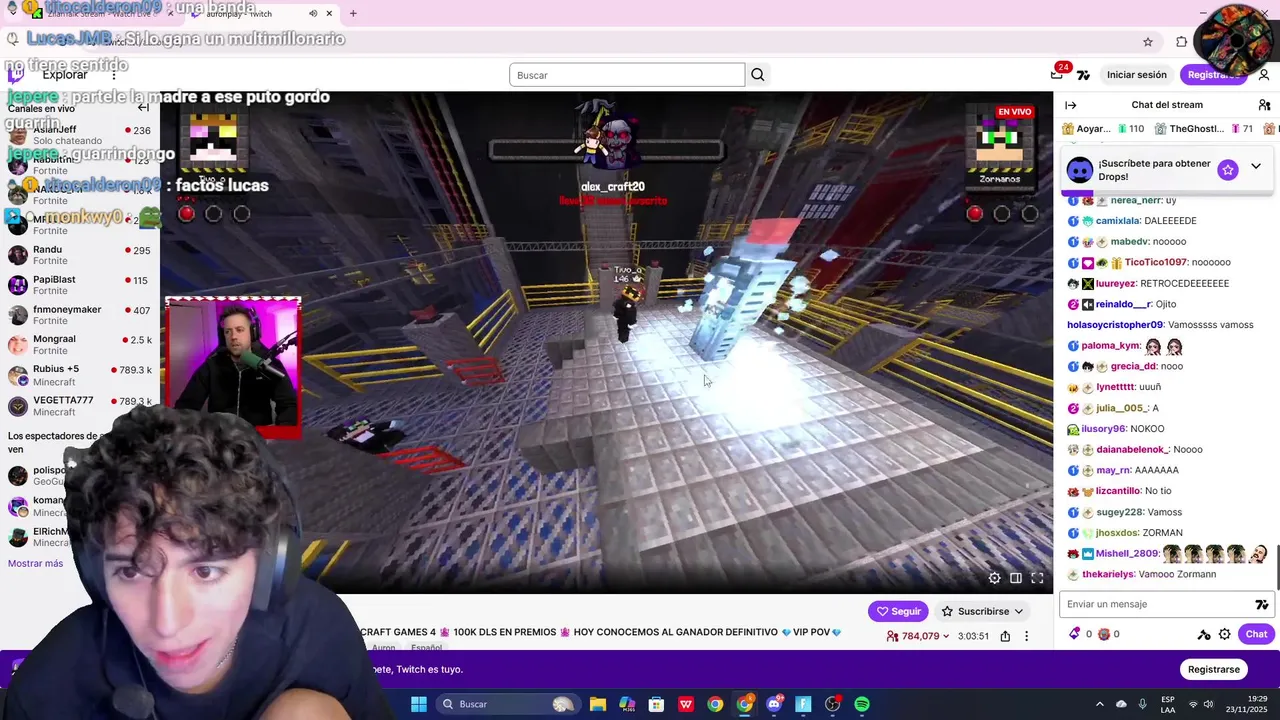Image resolution: width=1280 pixels, height=720 pixels.
Task: Open PapiBlast channel in sidebar
Action: (78, 285)
